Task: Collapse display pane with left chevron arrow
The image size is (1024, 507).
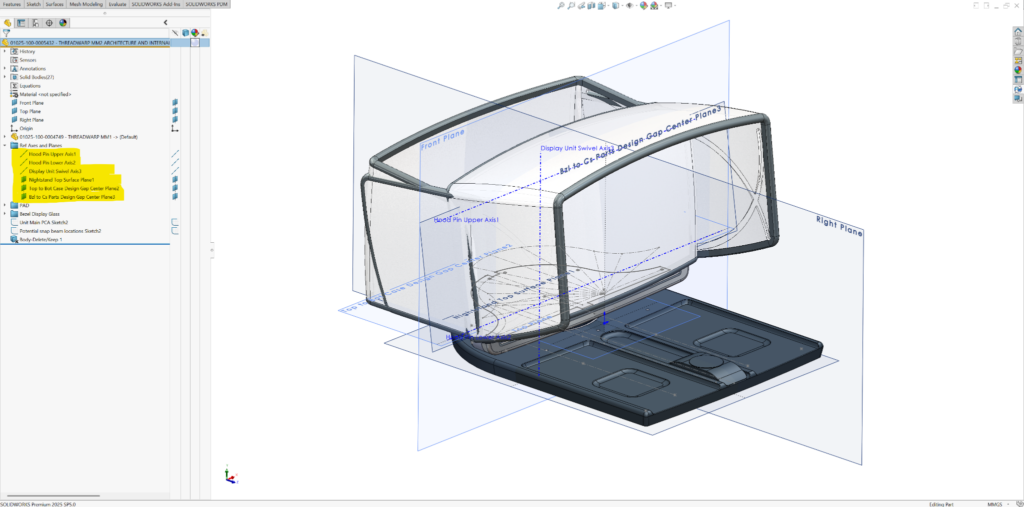Action: coord(165,23)
